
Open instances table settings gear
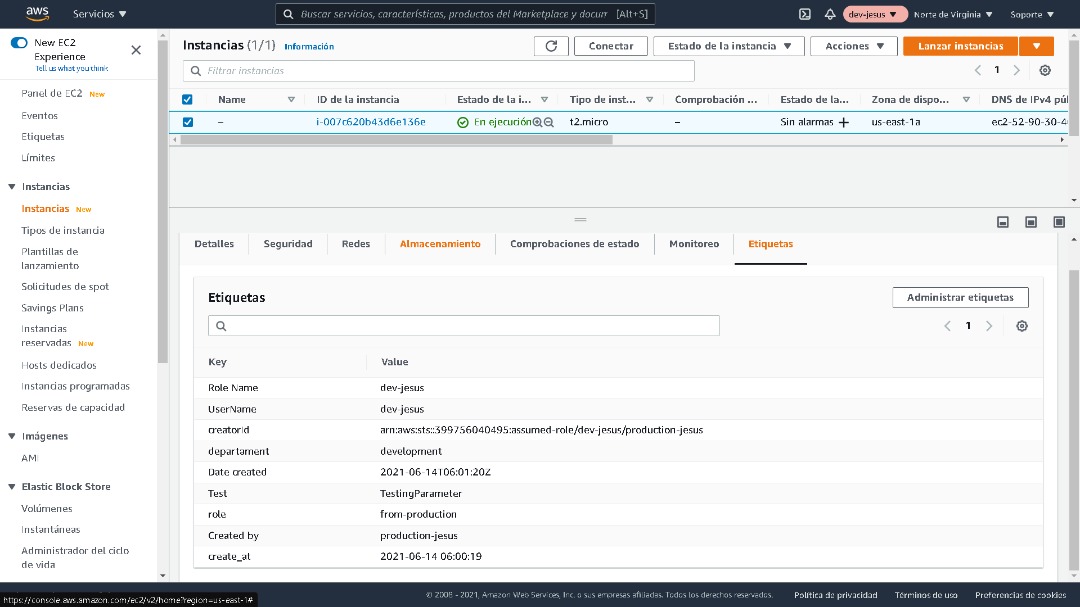(x=1045, y=70)
